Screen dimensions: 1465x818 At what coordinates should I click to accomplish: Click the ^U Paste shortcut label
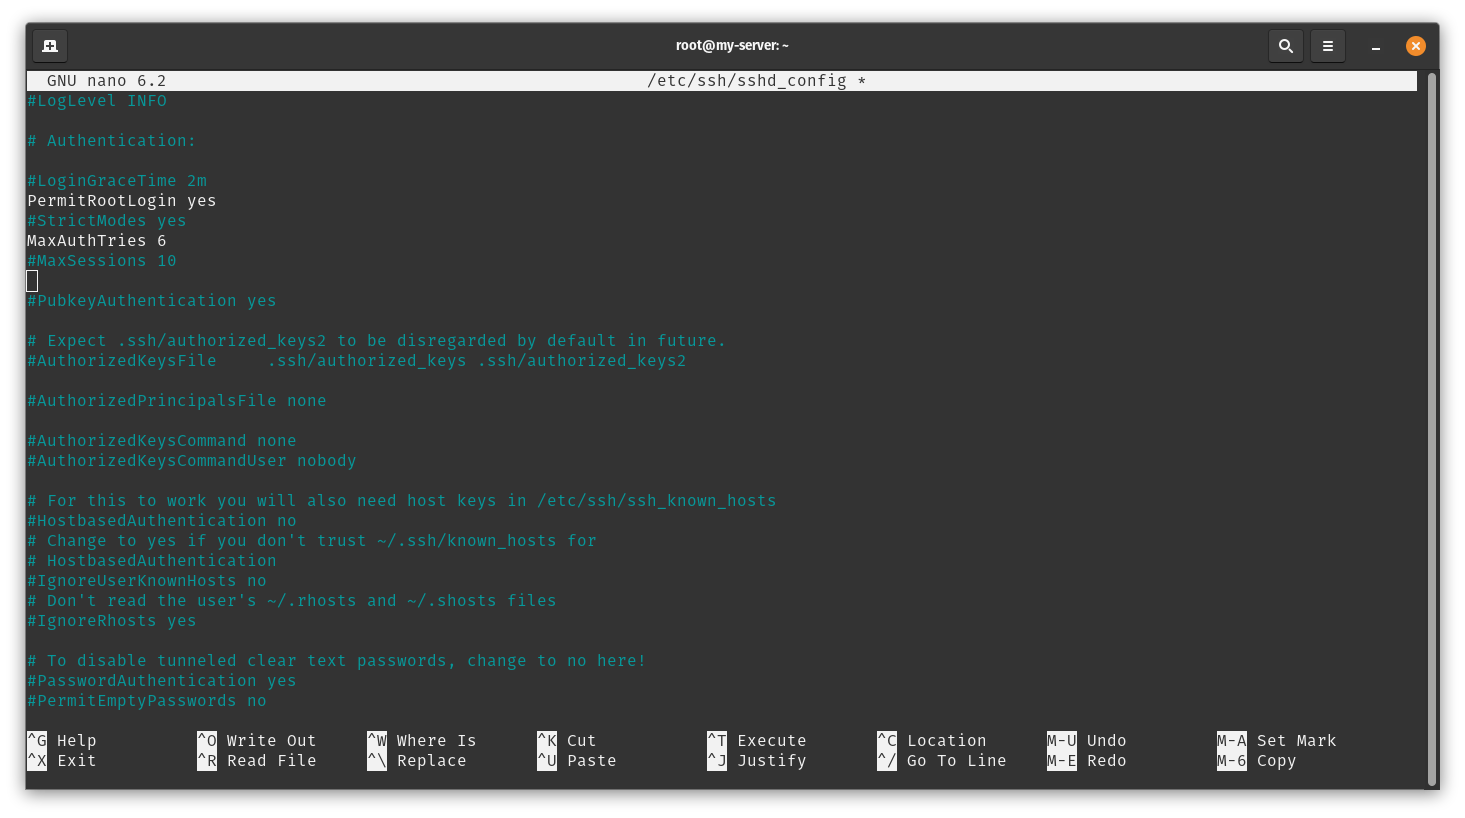[x=577, y=761]
